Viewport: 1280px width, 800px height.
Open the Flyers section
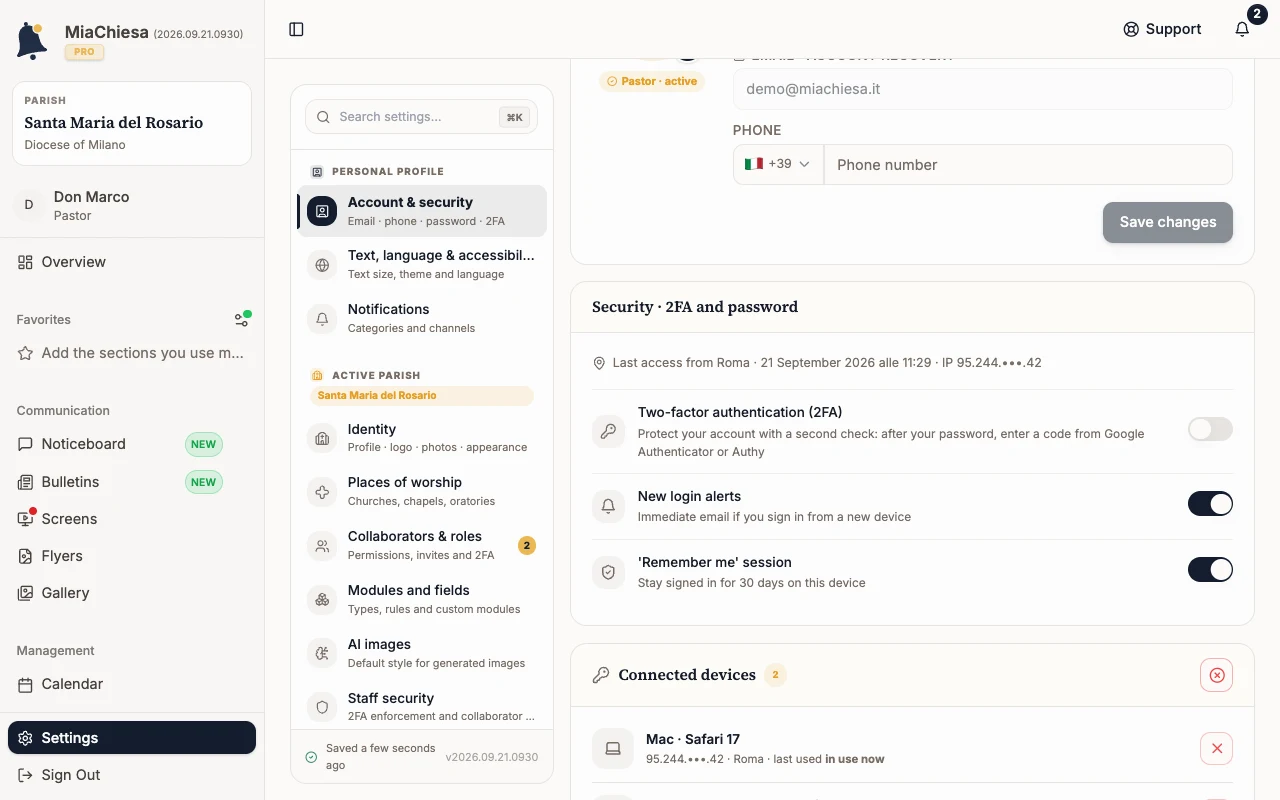point(132,556)
